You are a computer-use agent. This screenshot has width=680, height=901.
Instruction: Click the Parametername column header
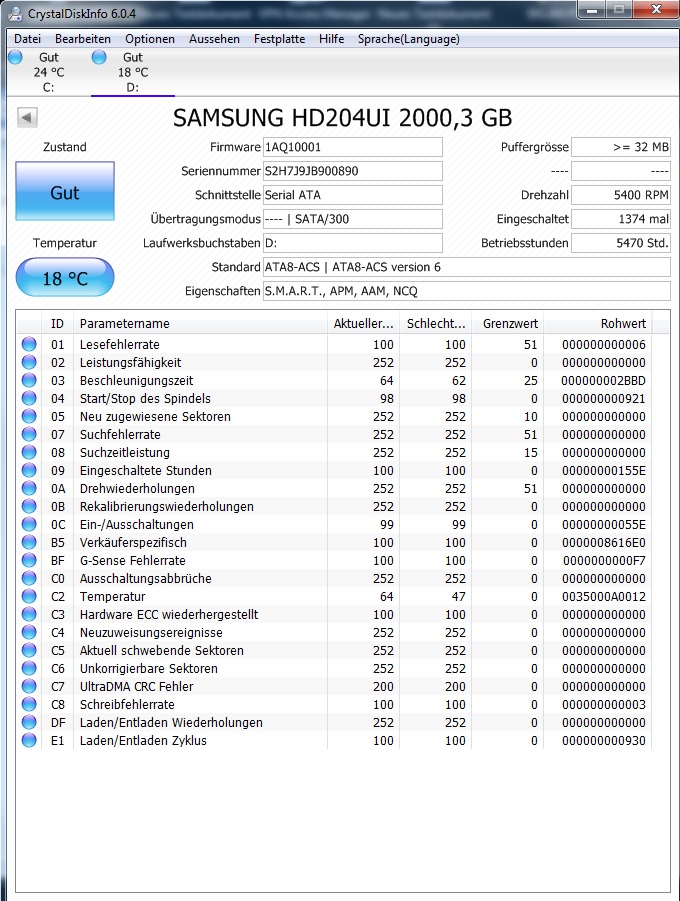(x=201, y=324)
